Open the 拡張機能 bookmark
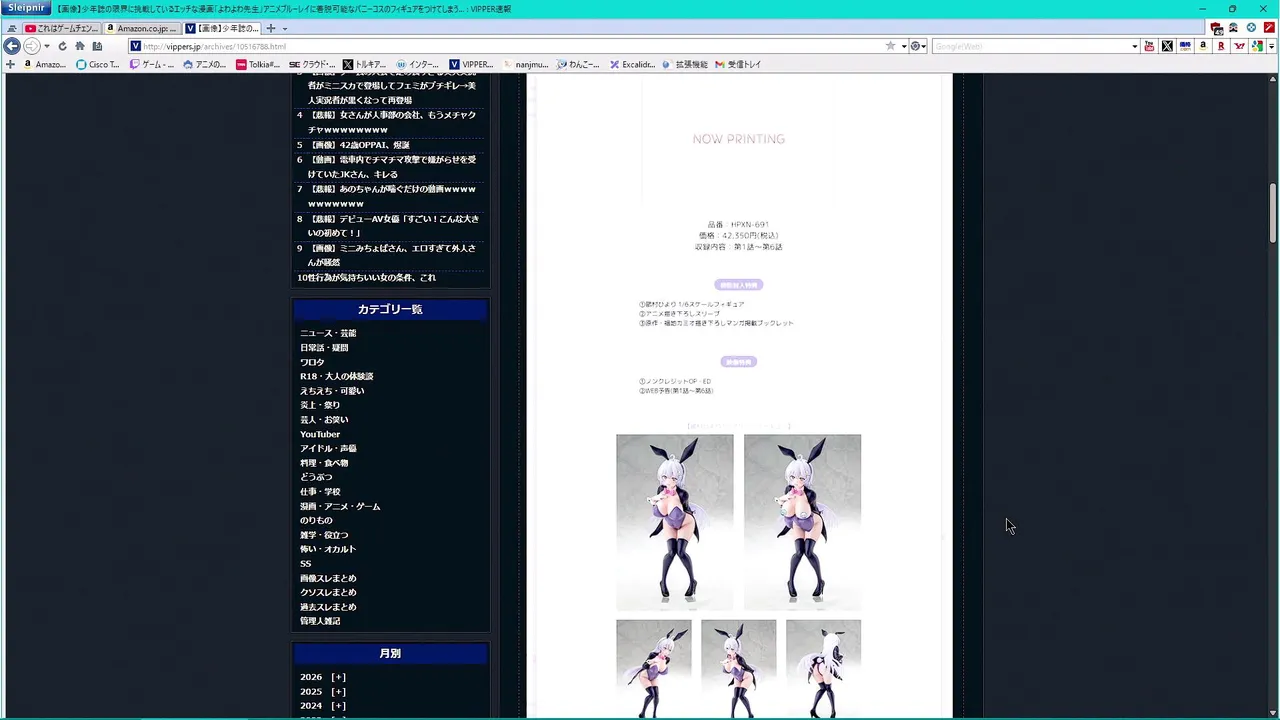Screen dimensions: 1280x720 pos(684,64)
